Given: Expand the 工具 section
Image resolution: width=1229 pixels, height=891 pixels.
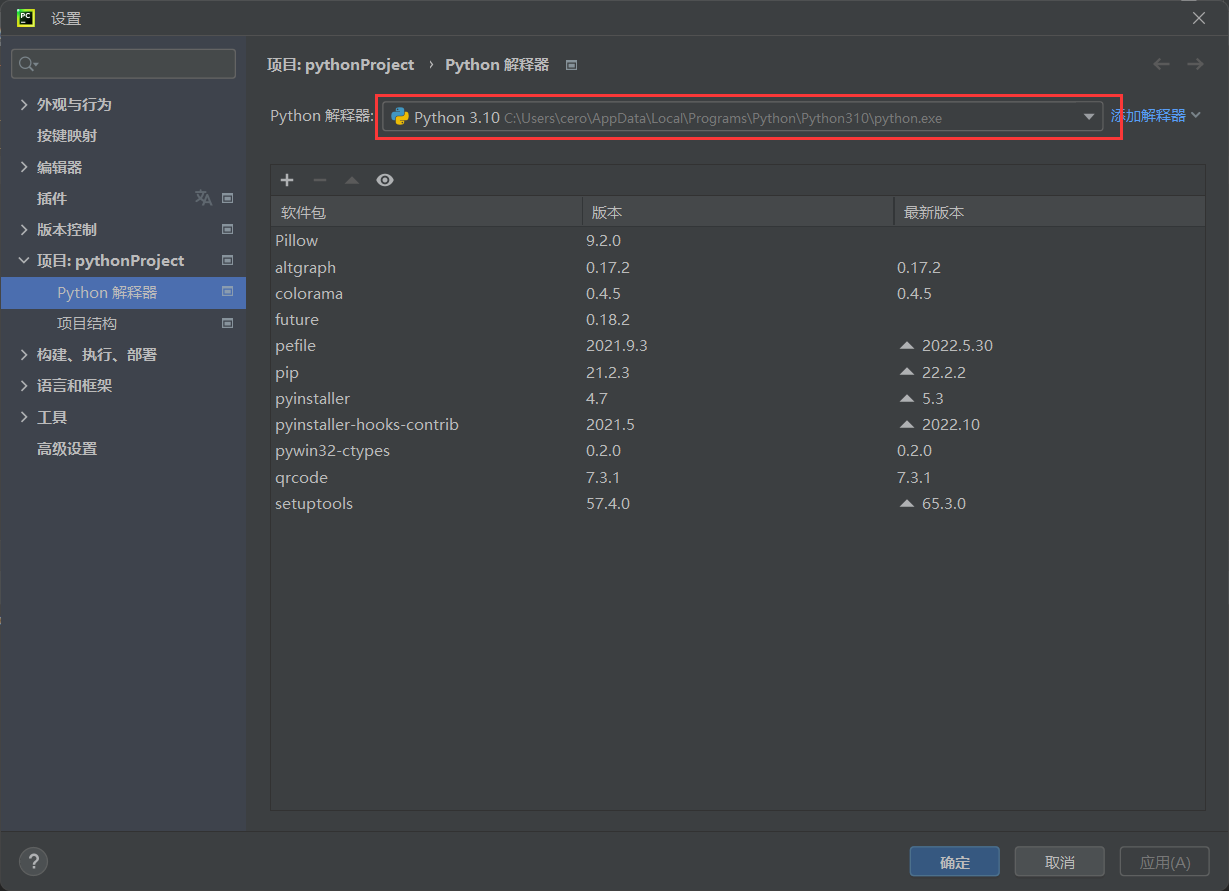Looking at the screenshot, I should pyautogui.click(x=25, y=417).
